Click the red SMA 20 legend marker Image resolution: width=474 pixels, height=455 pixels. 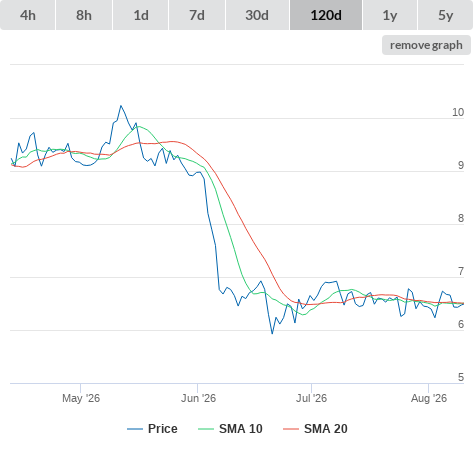pos(291,429)
